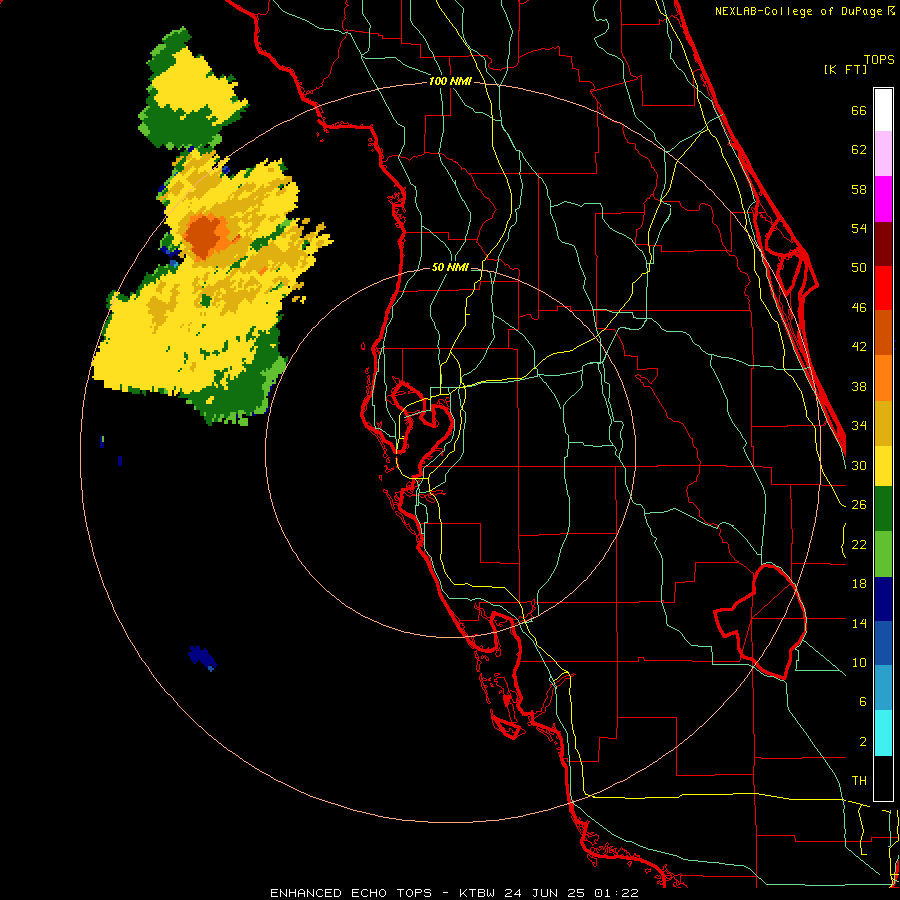Image resolution: width=900 pixels, height=900 pixels.
Task: Click the '100 NMI' range ring label
Action: tap(450, 82)
